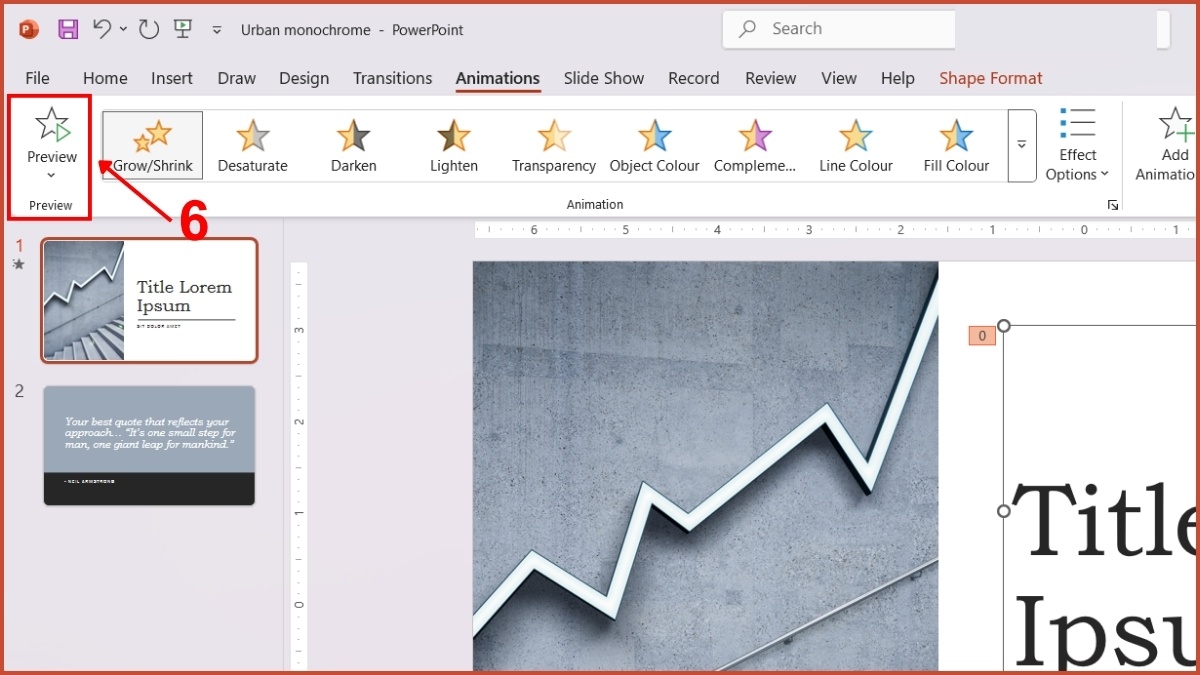Apply the Fill Colour animation effect
This screenshot has height=675, width=1200.
956,145
